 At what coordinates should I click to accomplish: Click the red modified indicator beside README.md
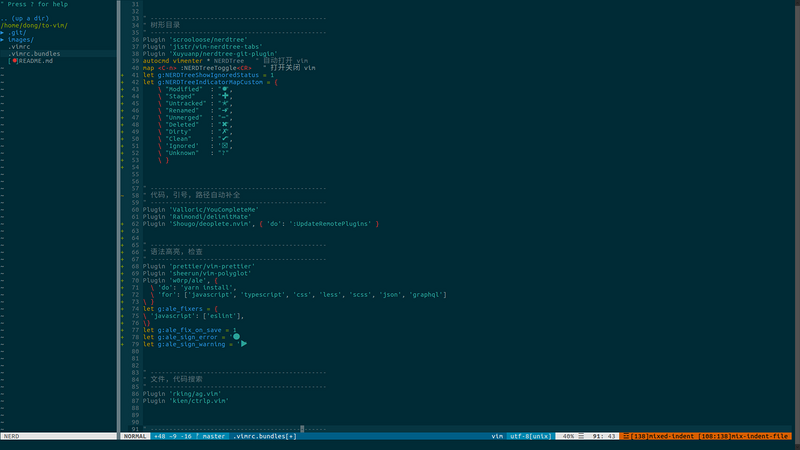[x=15, y=61]
